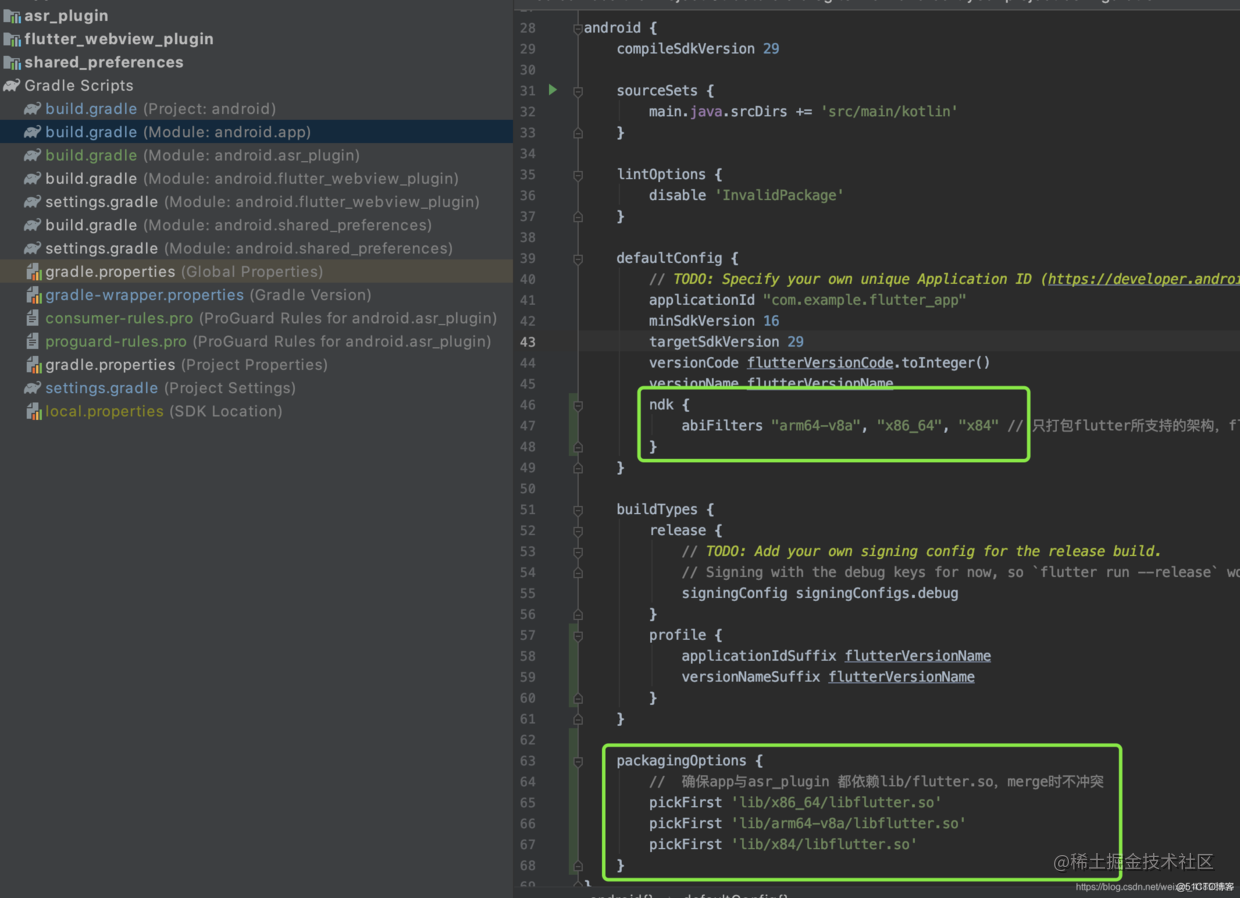Open the developer.android URL in the TODO comment
Screen dimensions: 1240x898
(x=1143, y=279)
